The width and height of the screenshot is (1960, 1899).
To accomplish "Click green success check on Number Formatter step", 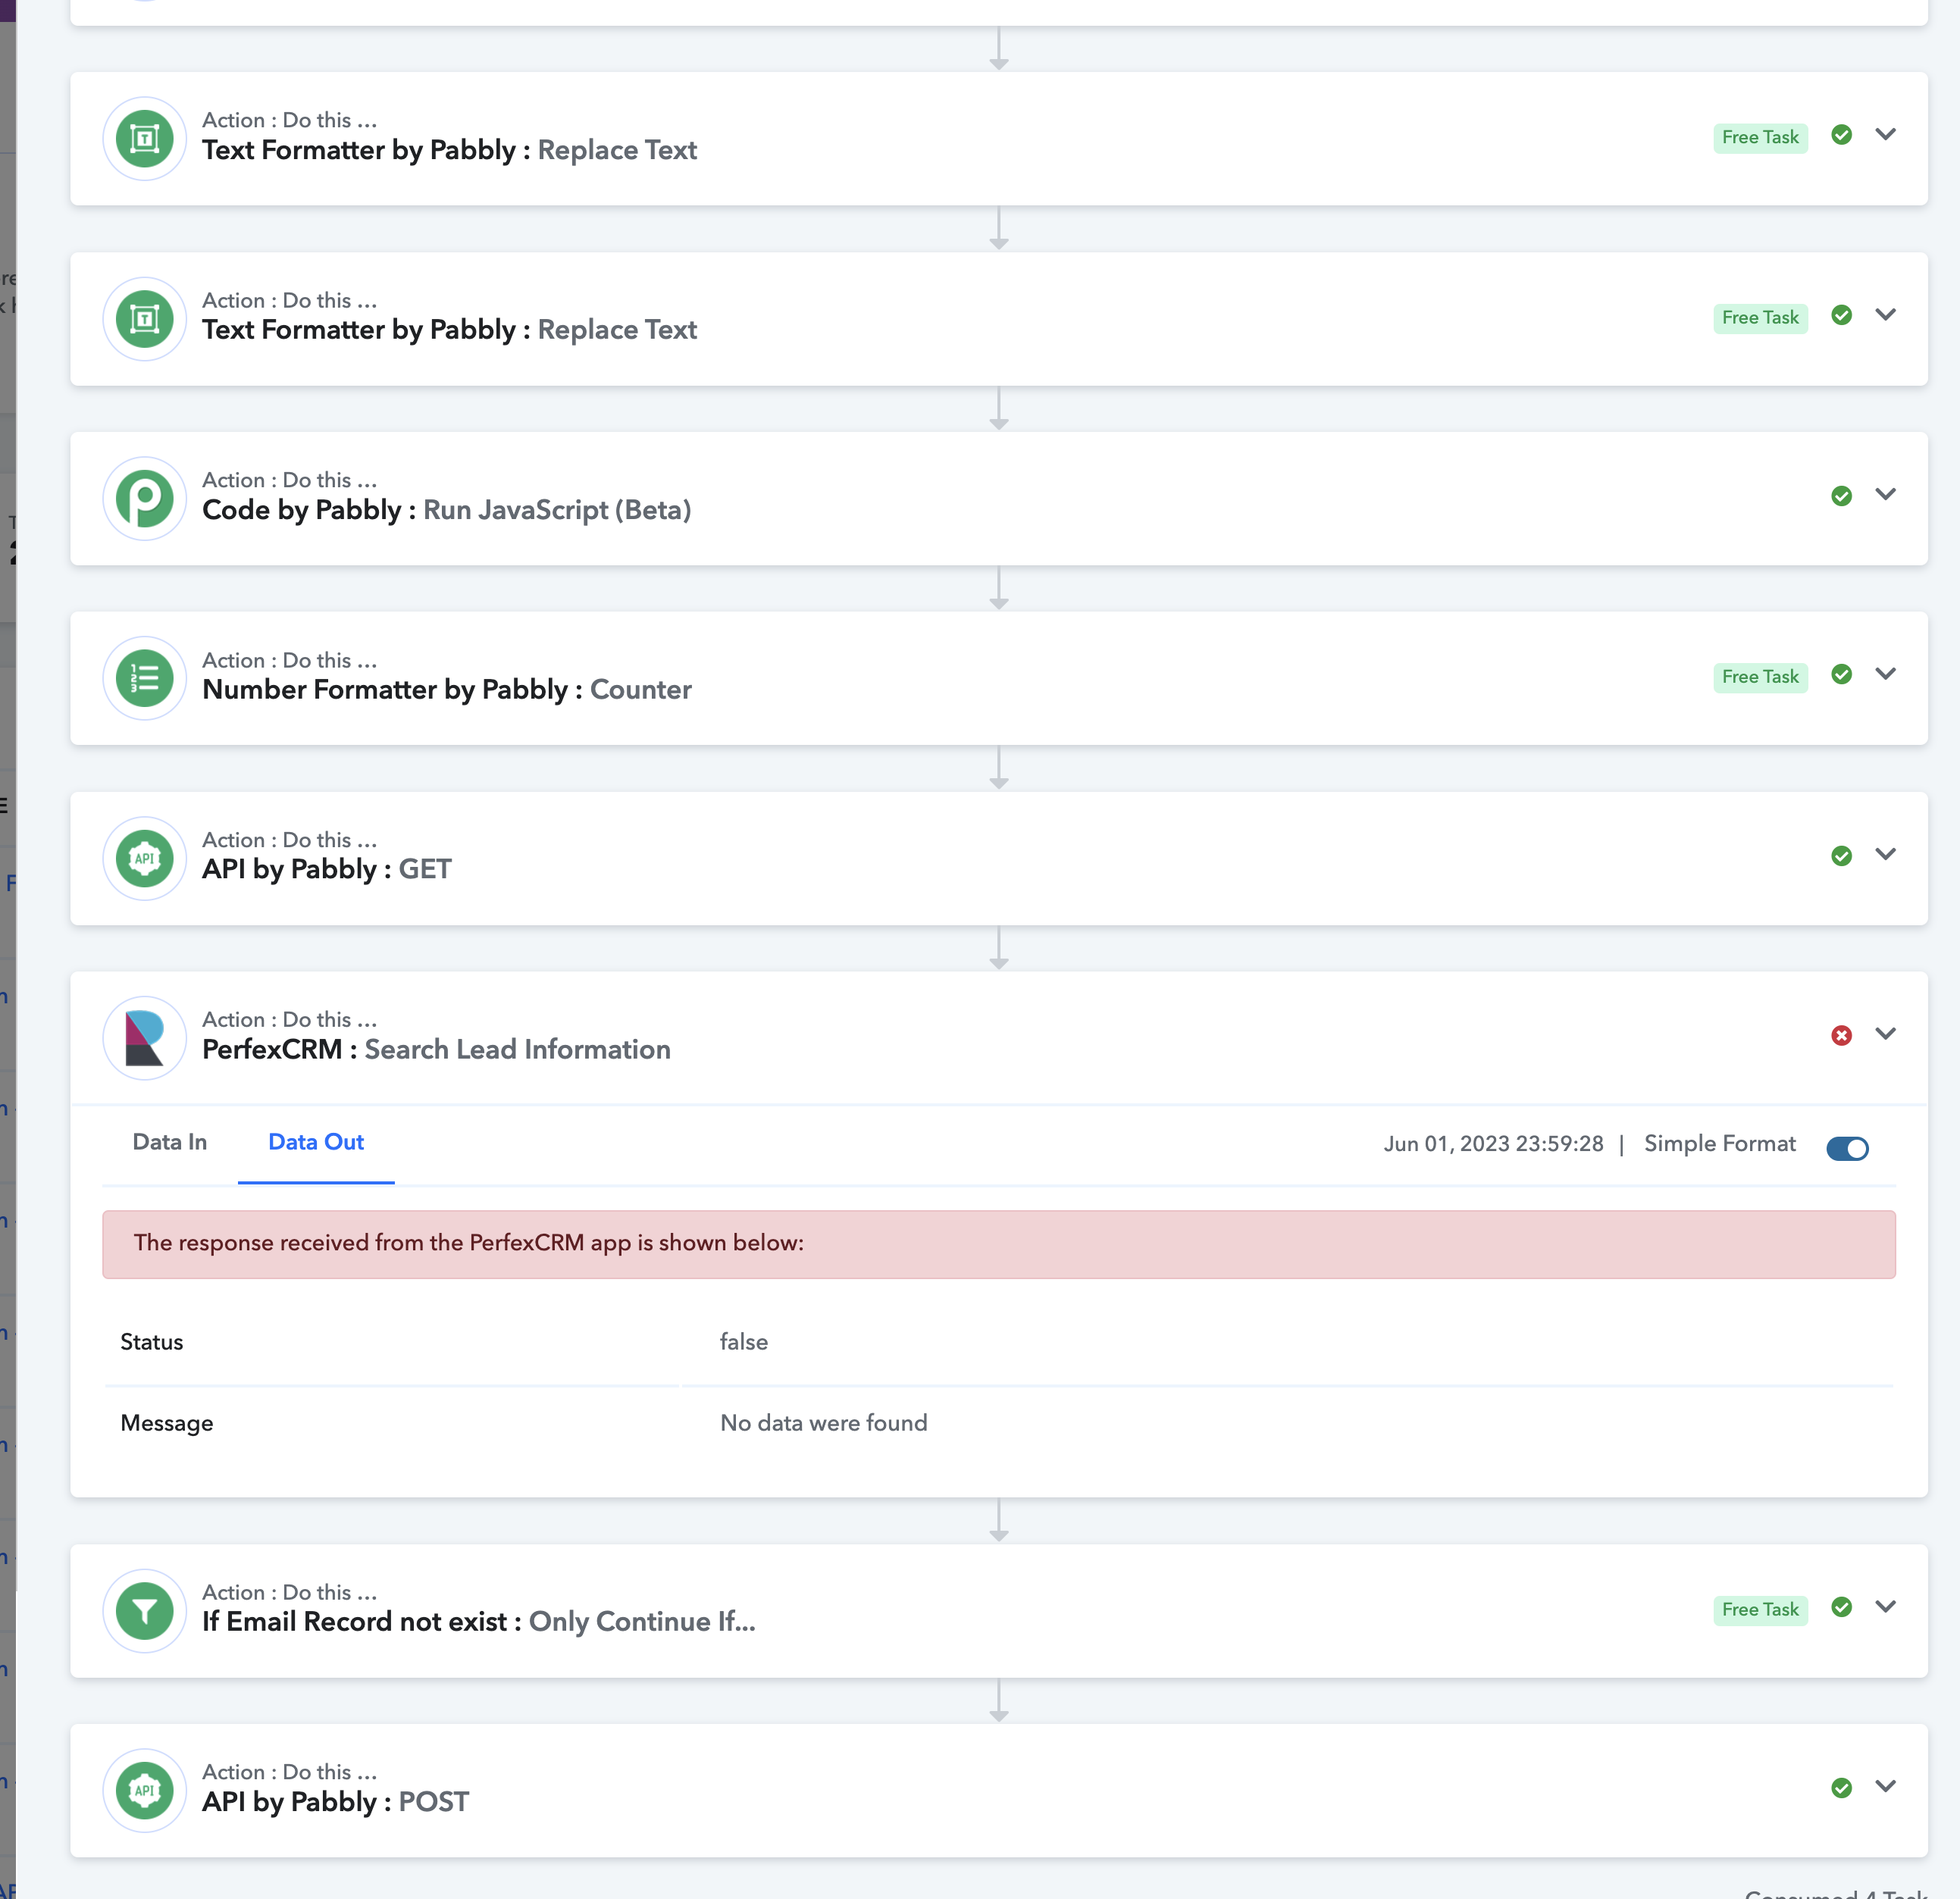I will 1841,674.
